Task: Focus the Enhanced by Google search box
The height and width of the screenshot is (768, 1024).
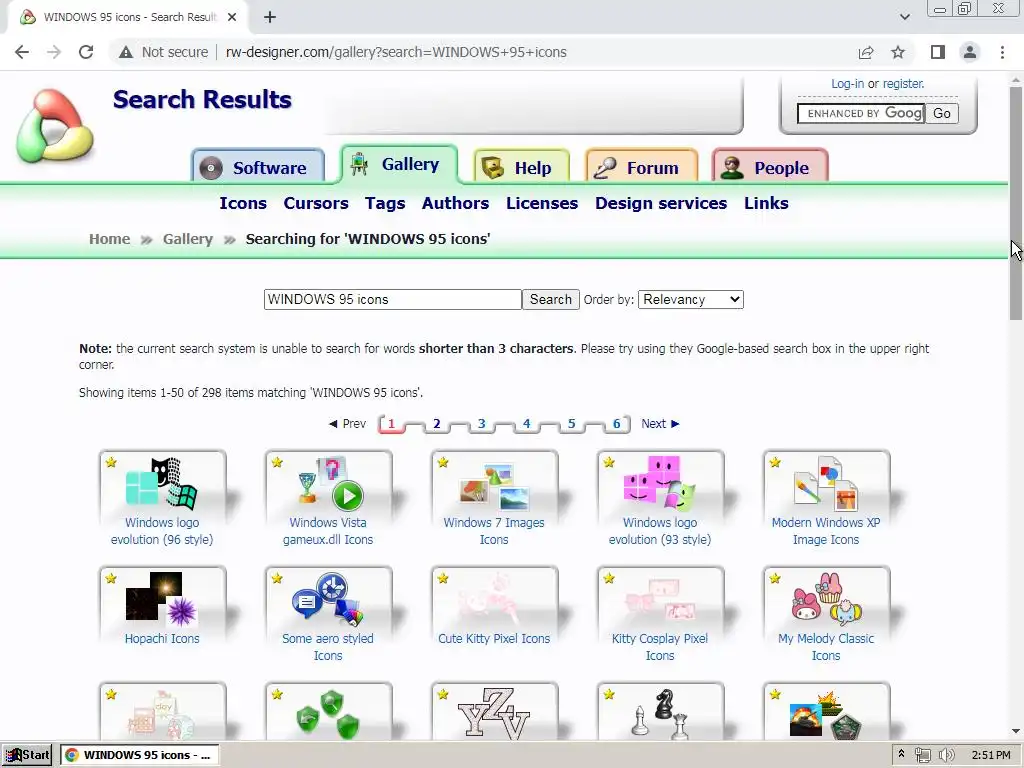Action: coord(861,114)
